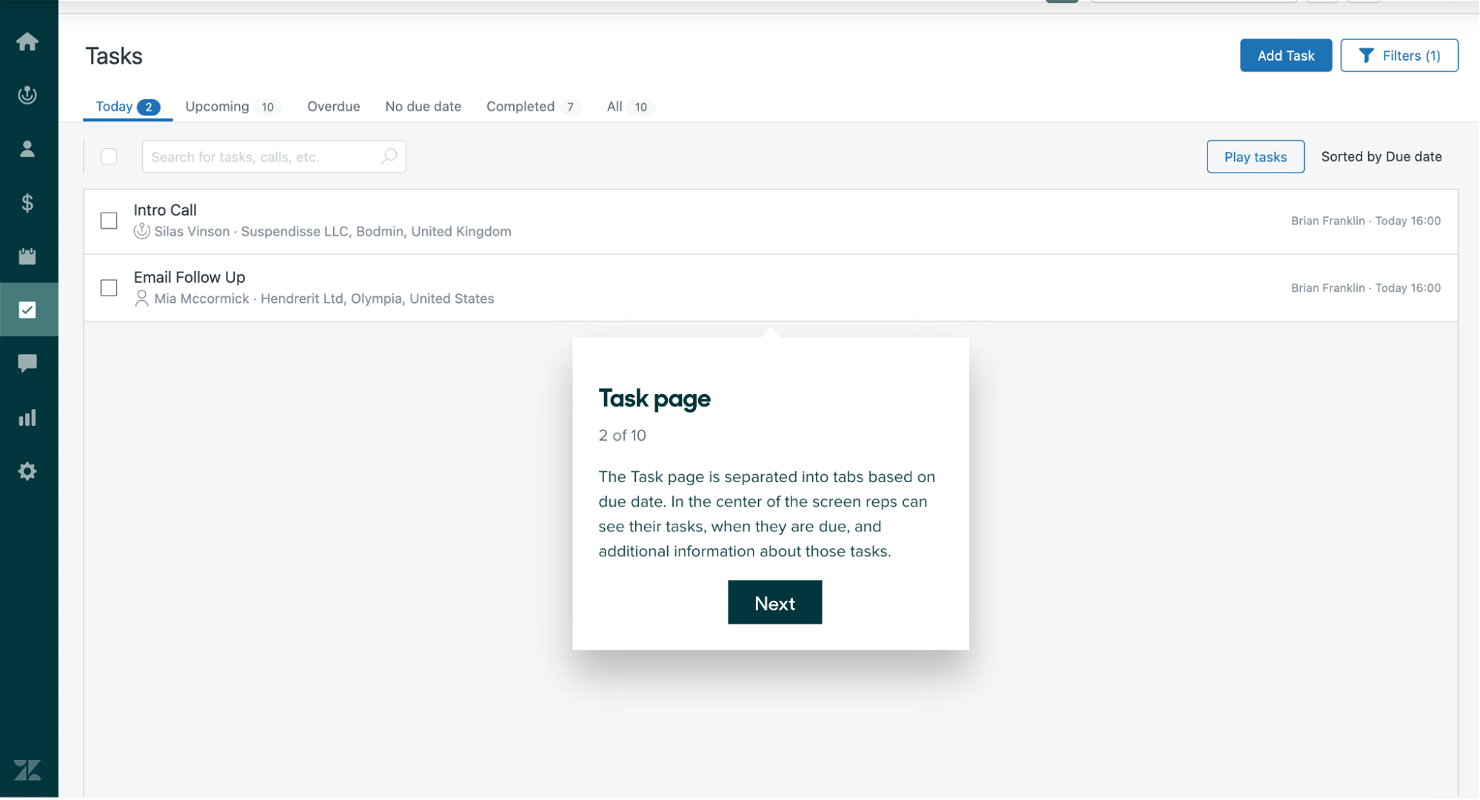Check the Email Follow Up task checkbox
Screen dimensions: 1480x800
click(108, 287)
